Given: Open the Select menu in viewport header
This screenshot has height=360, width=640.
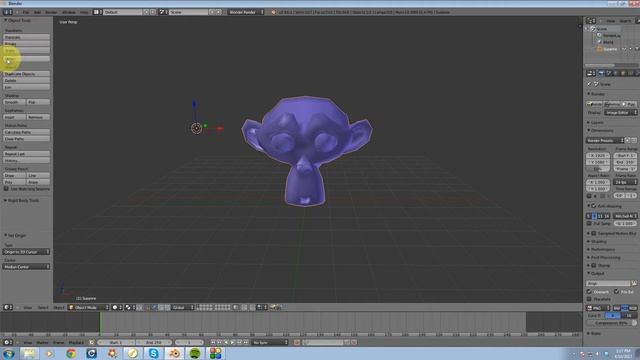Looking at the screenshot, I should point(43,307).
